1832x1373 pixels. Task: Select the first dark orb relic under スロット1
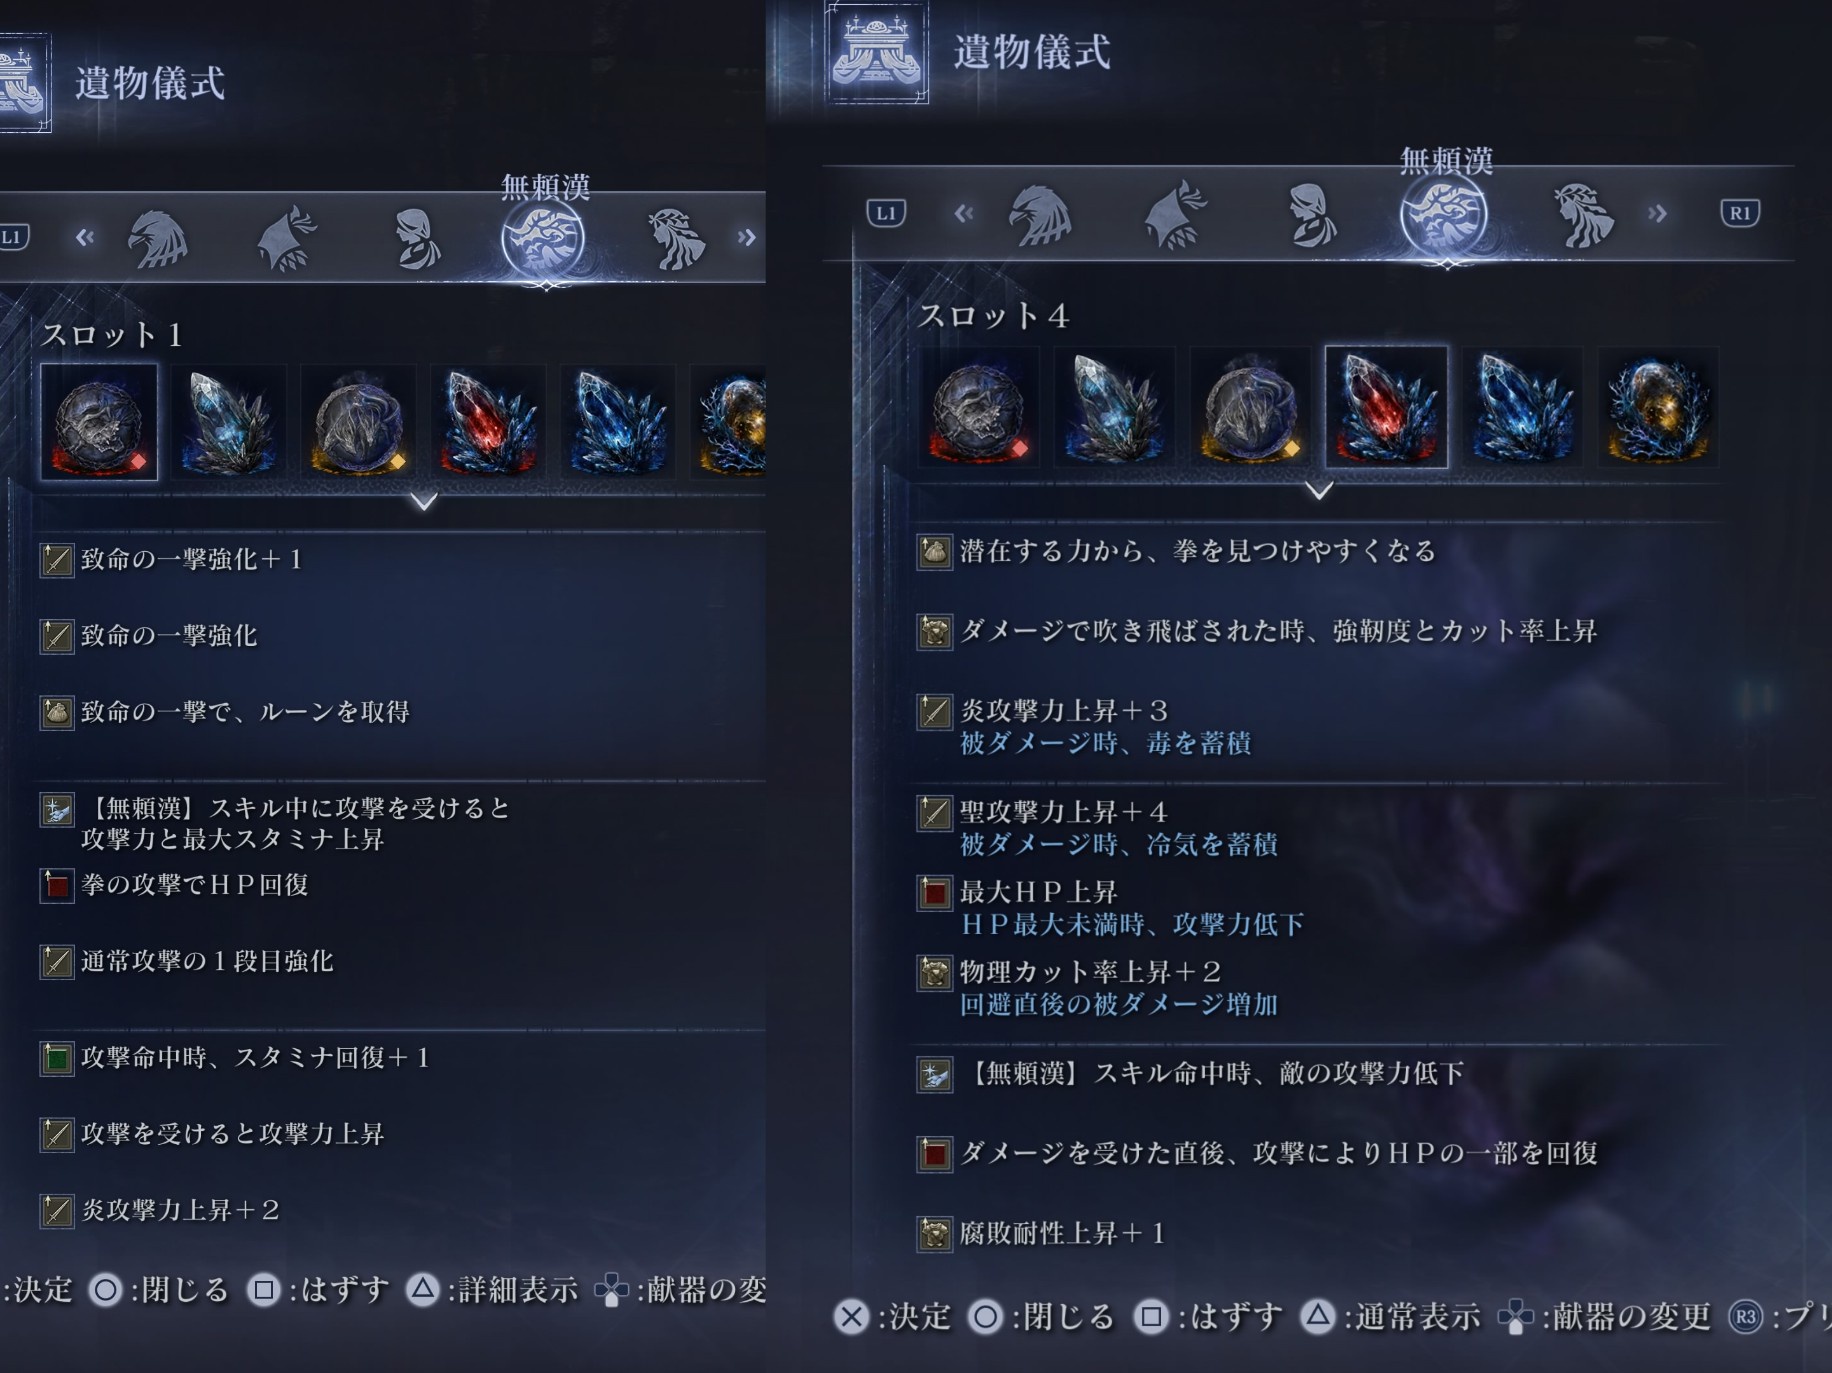[99, 422]
